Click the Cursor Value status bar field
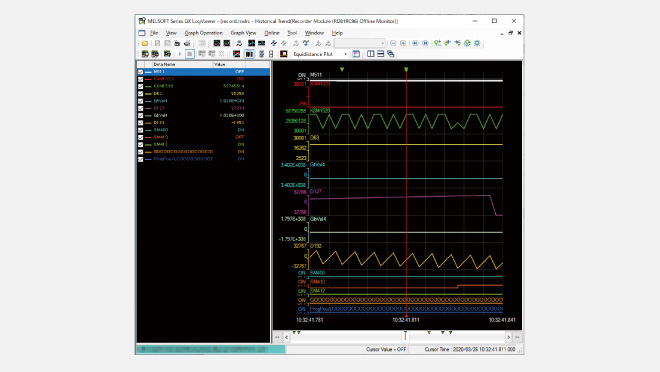 coord(386,349)
